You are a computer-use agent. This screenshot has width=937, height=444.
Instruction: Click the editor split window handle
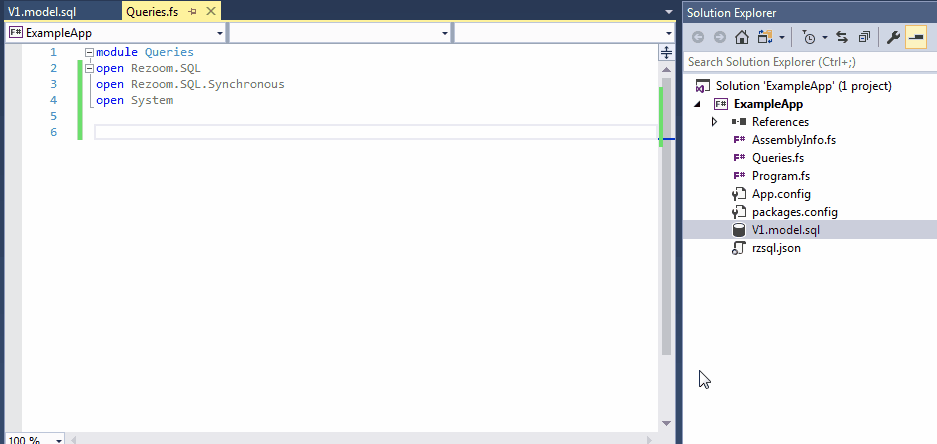pyautogui.click(x=666, y=52)
